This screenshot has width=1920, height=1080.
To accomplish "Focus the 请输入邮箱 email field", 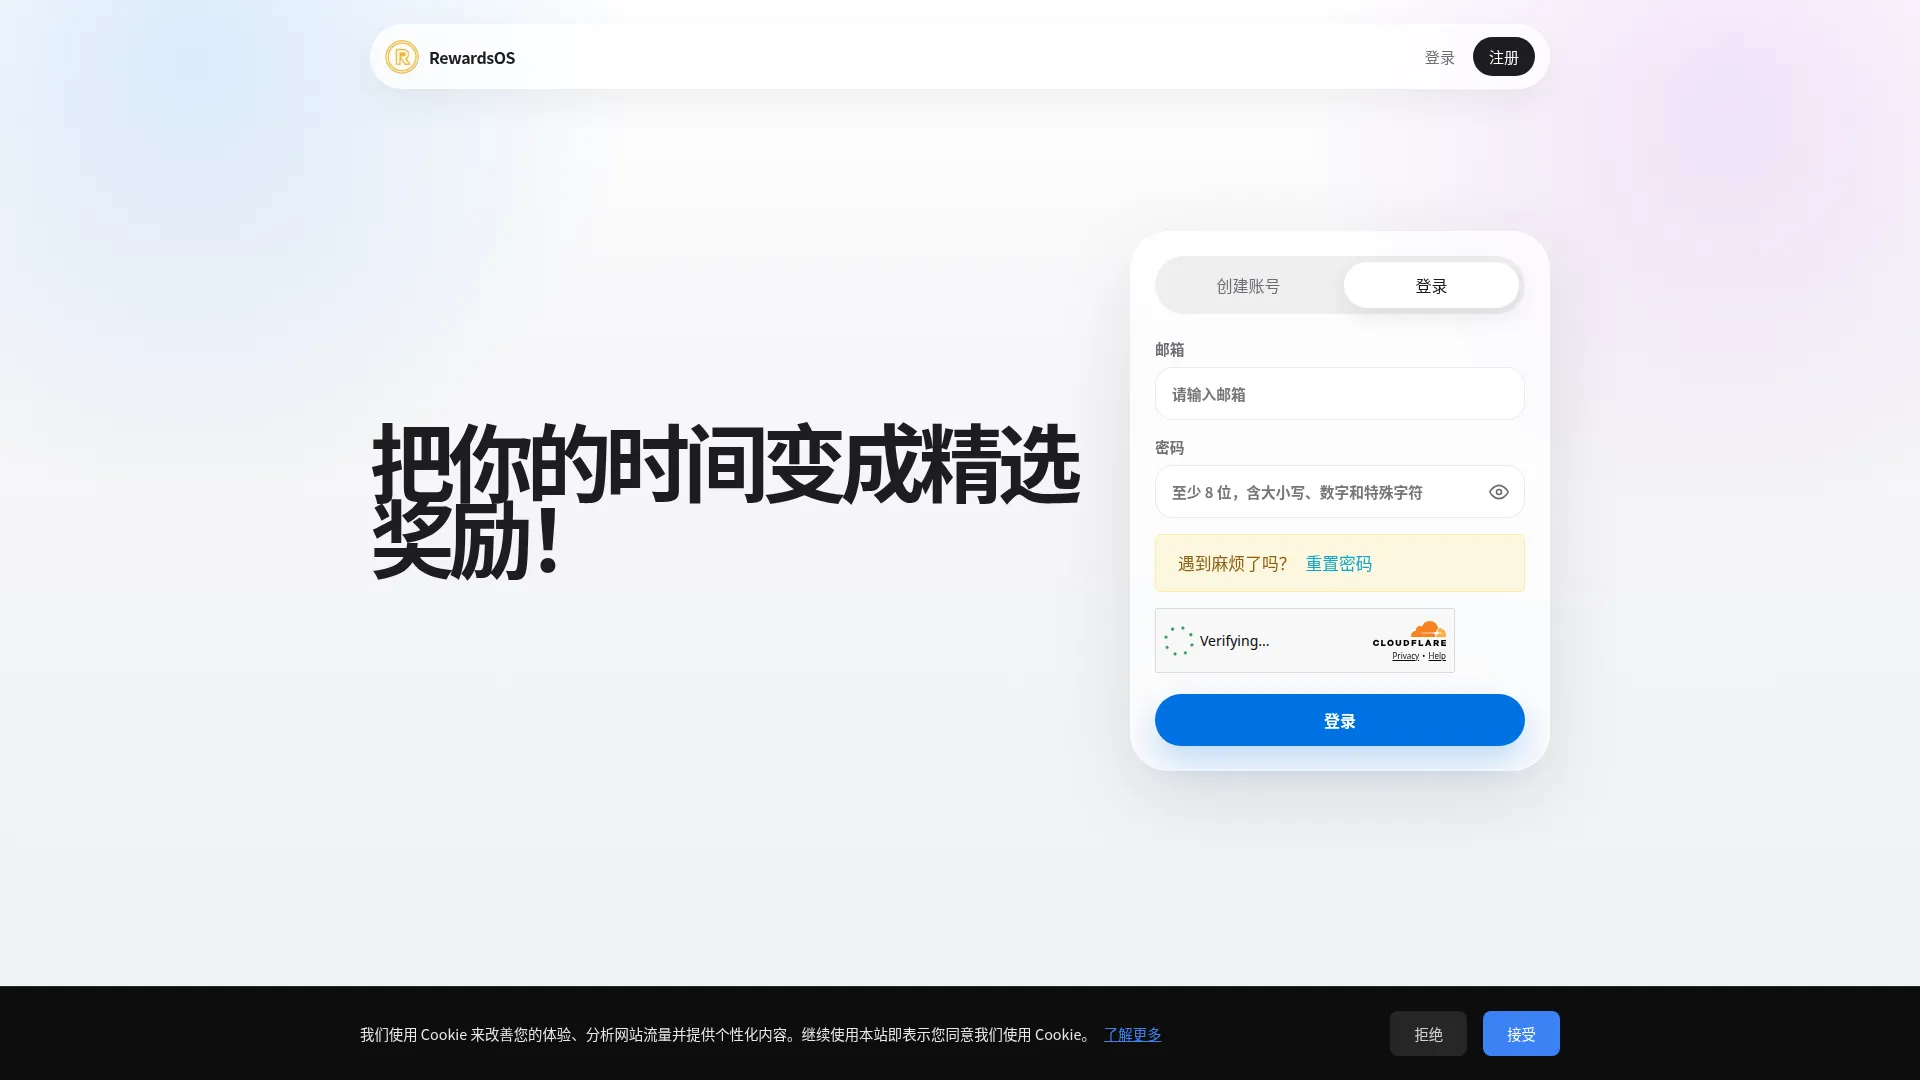I will (1339, 394).
